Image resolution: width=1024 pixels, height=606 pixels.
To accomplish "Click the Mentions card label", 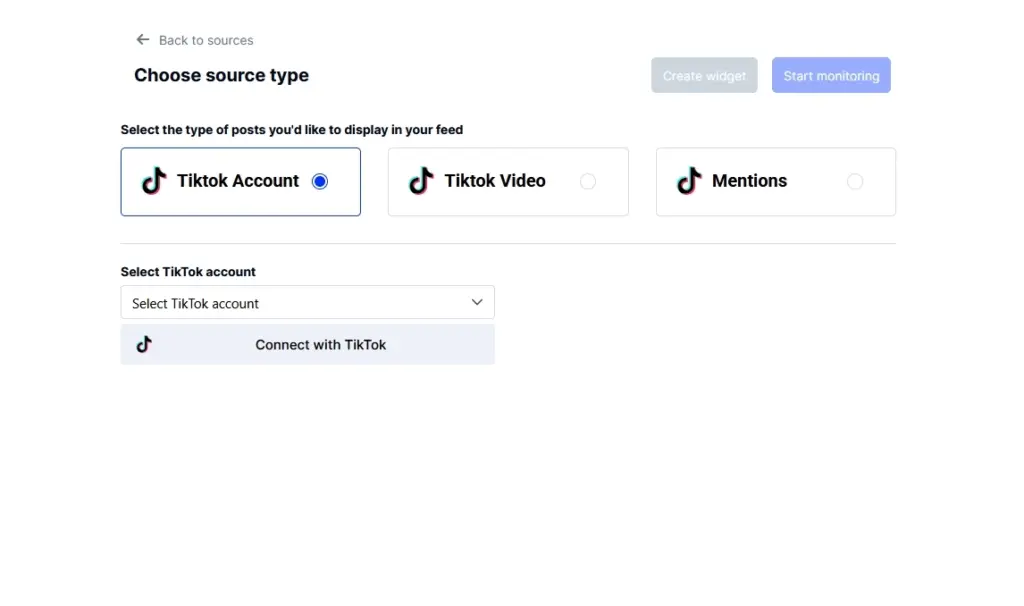I will click(749, 181).
